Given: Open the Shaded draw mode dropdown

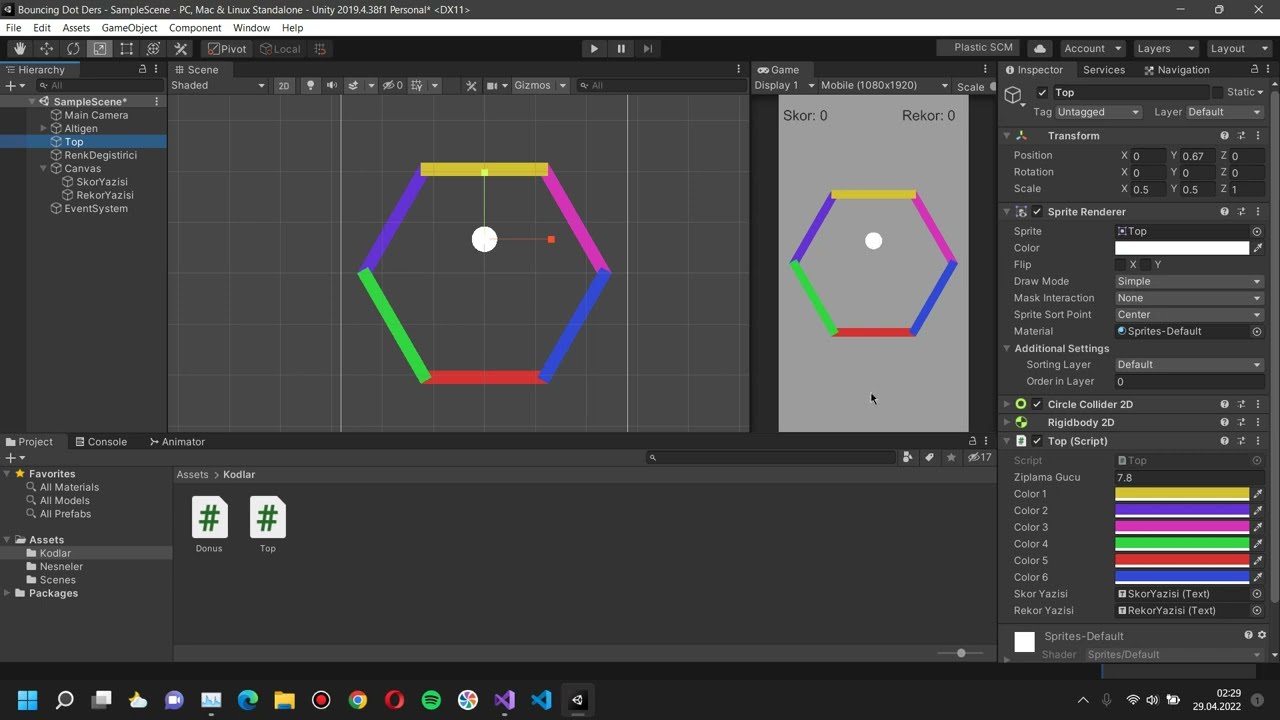Looking at the screenshot, I should (218, 85).
